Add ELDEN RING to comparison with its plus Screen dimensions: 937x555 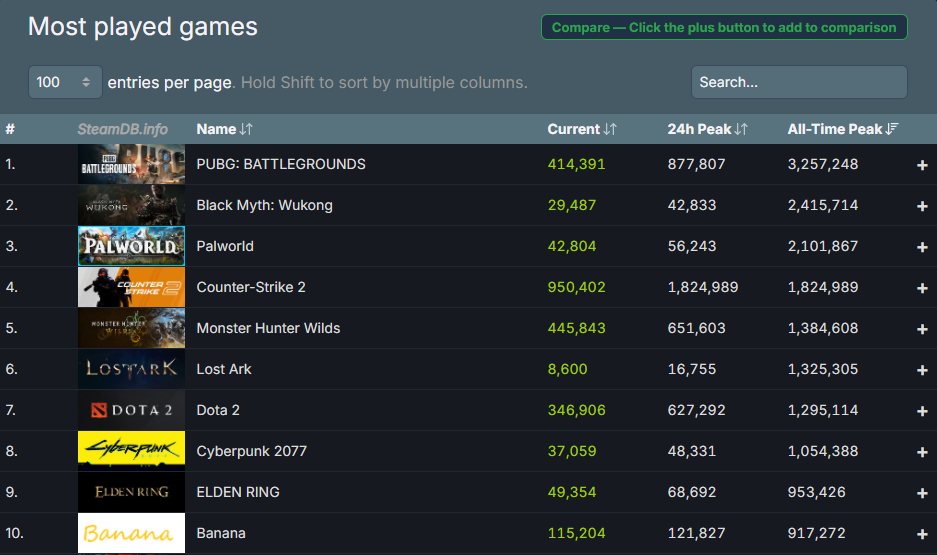tap(922, 493)
